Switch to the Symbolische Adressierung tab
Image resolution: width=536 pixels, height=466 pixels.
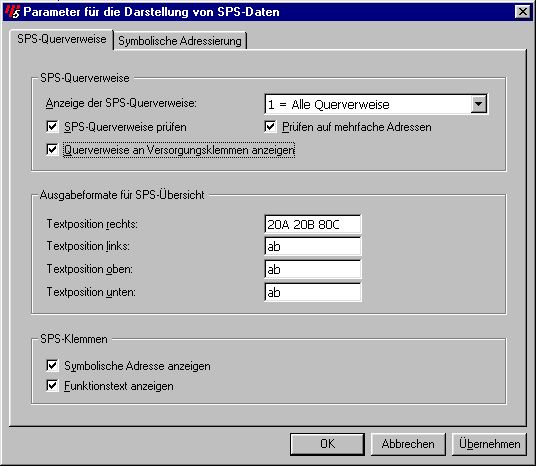180,41
